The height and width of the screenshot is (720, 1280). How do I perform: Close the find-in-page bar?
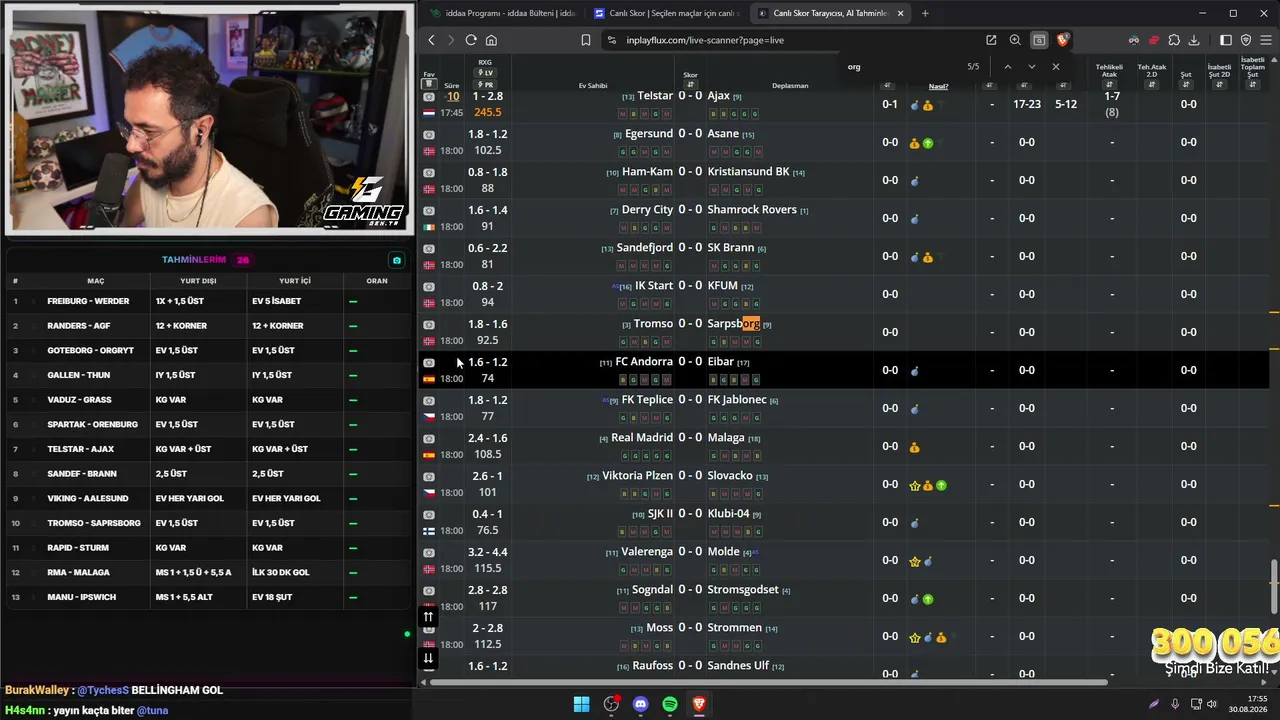point(1056,67)
